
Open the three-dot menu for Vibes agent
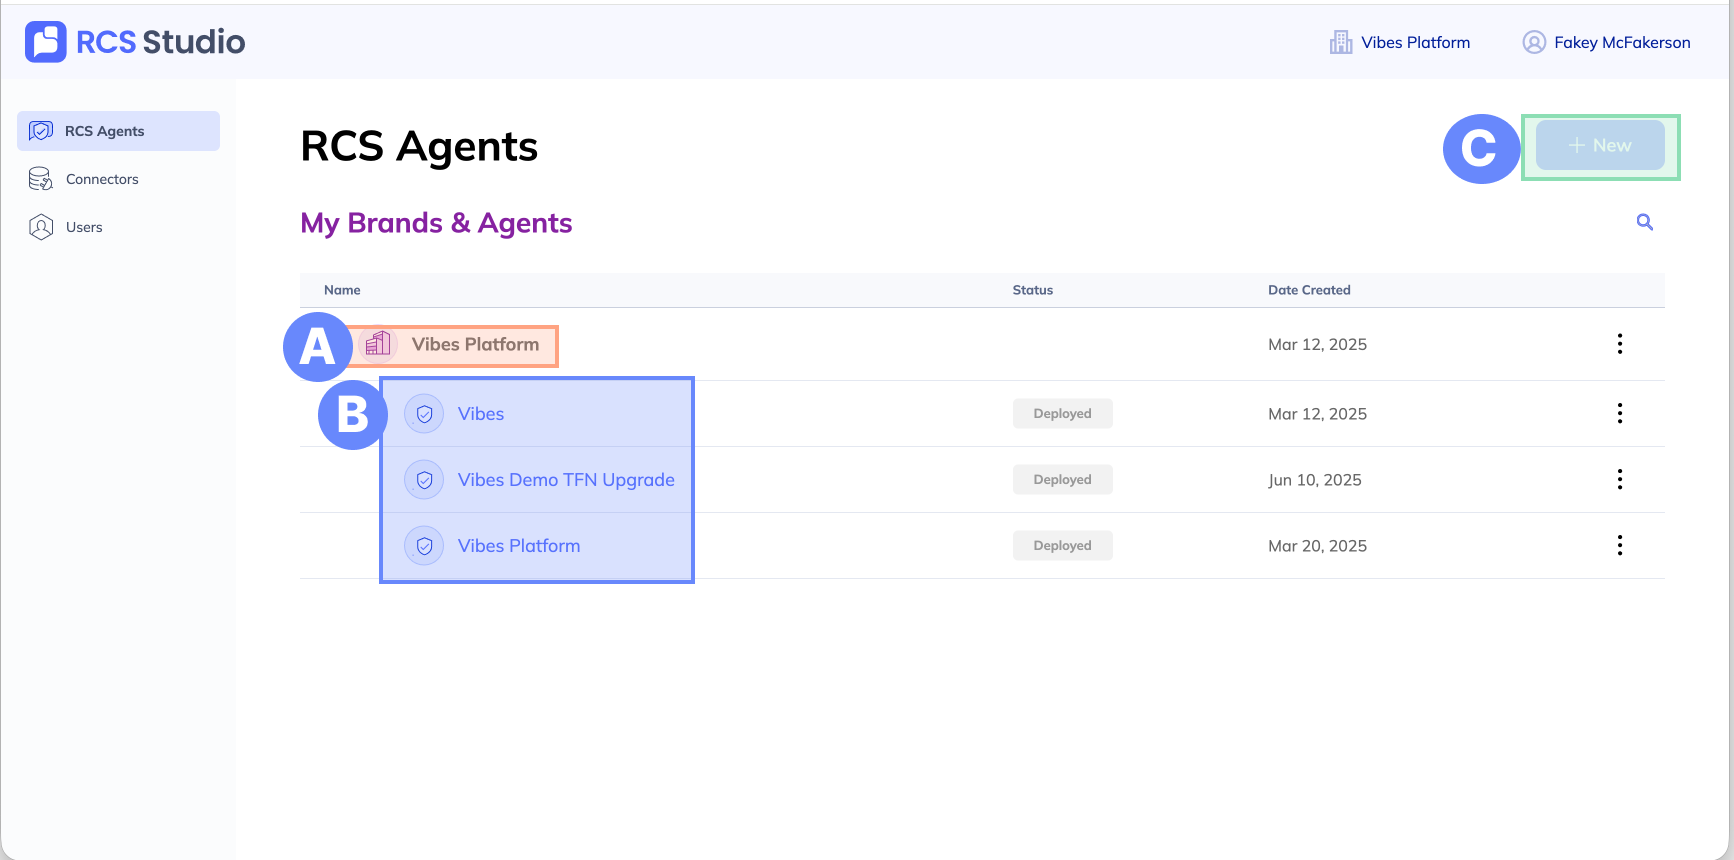(x=1620, y=414)
